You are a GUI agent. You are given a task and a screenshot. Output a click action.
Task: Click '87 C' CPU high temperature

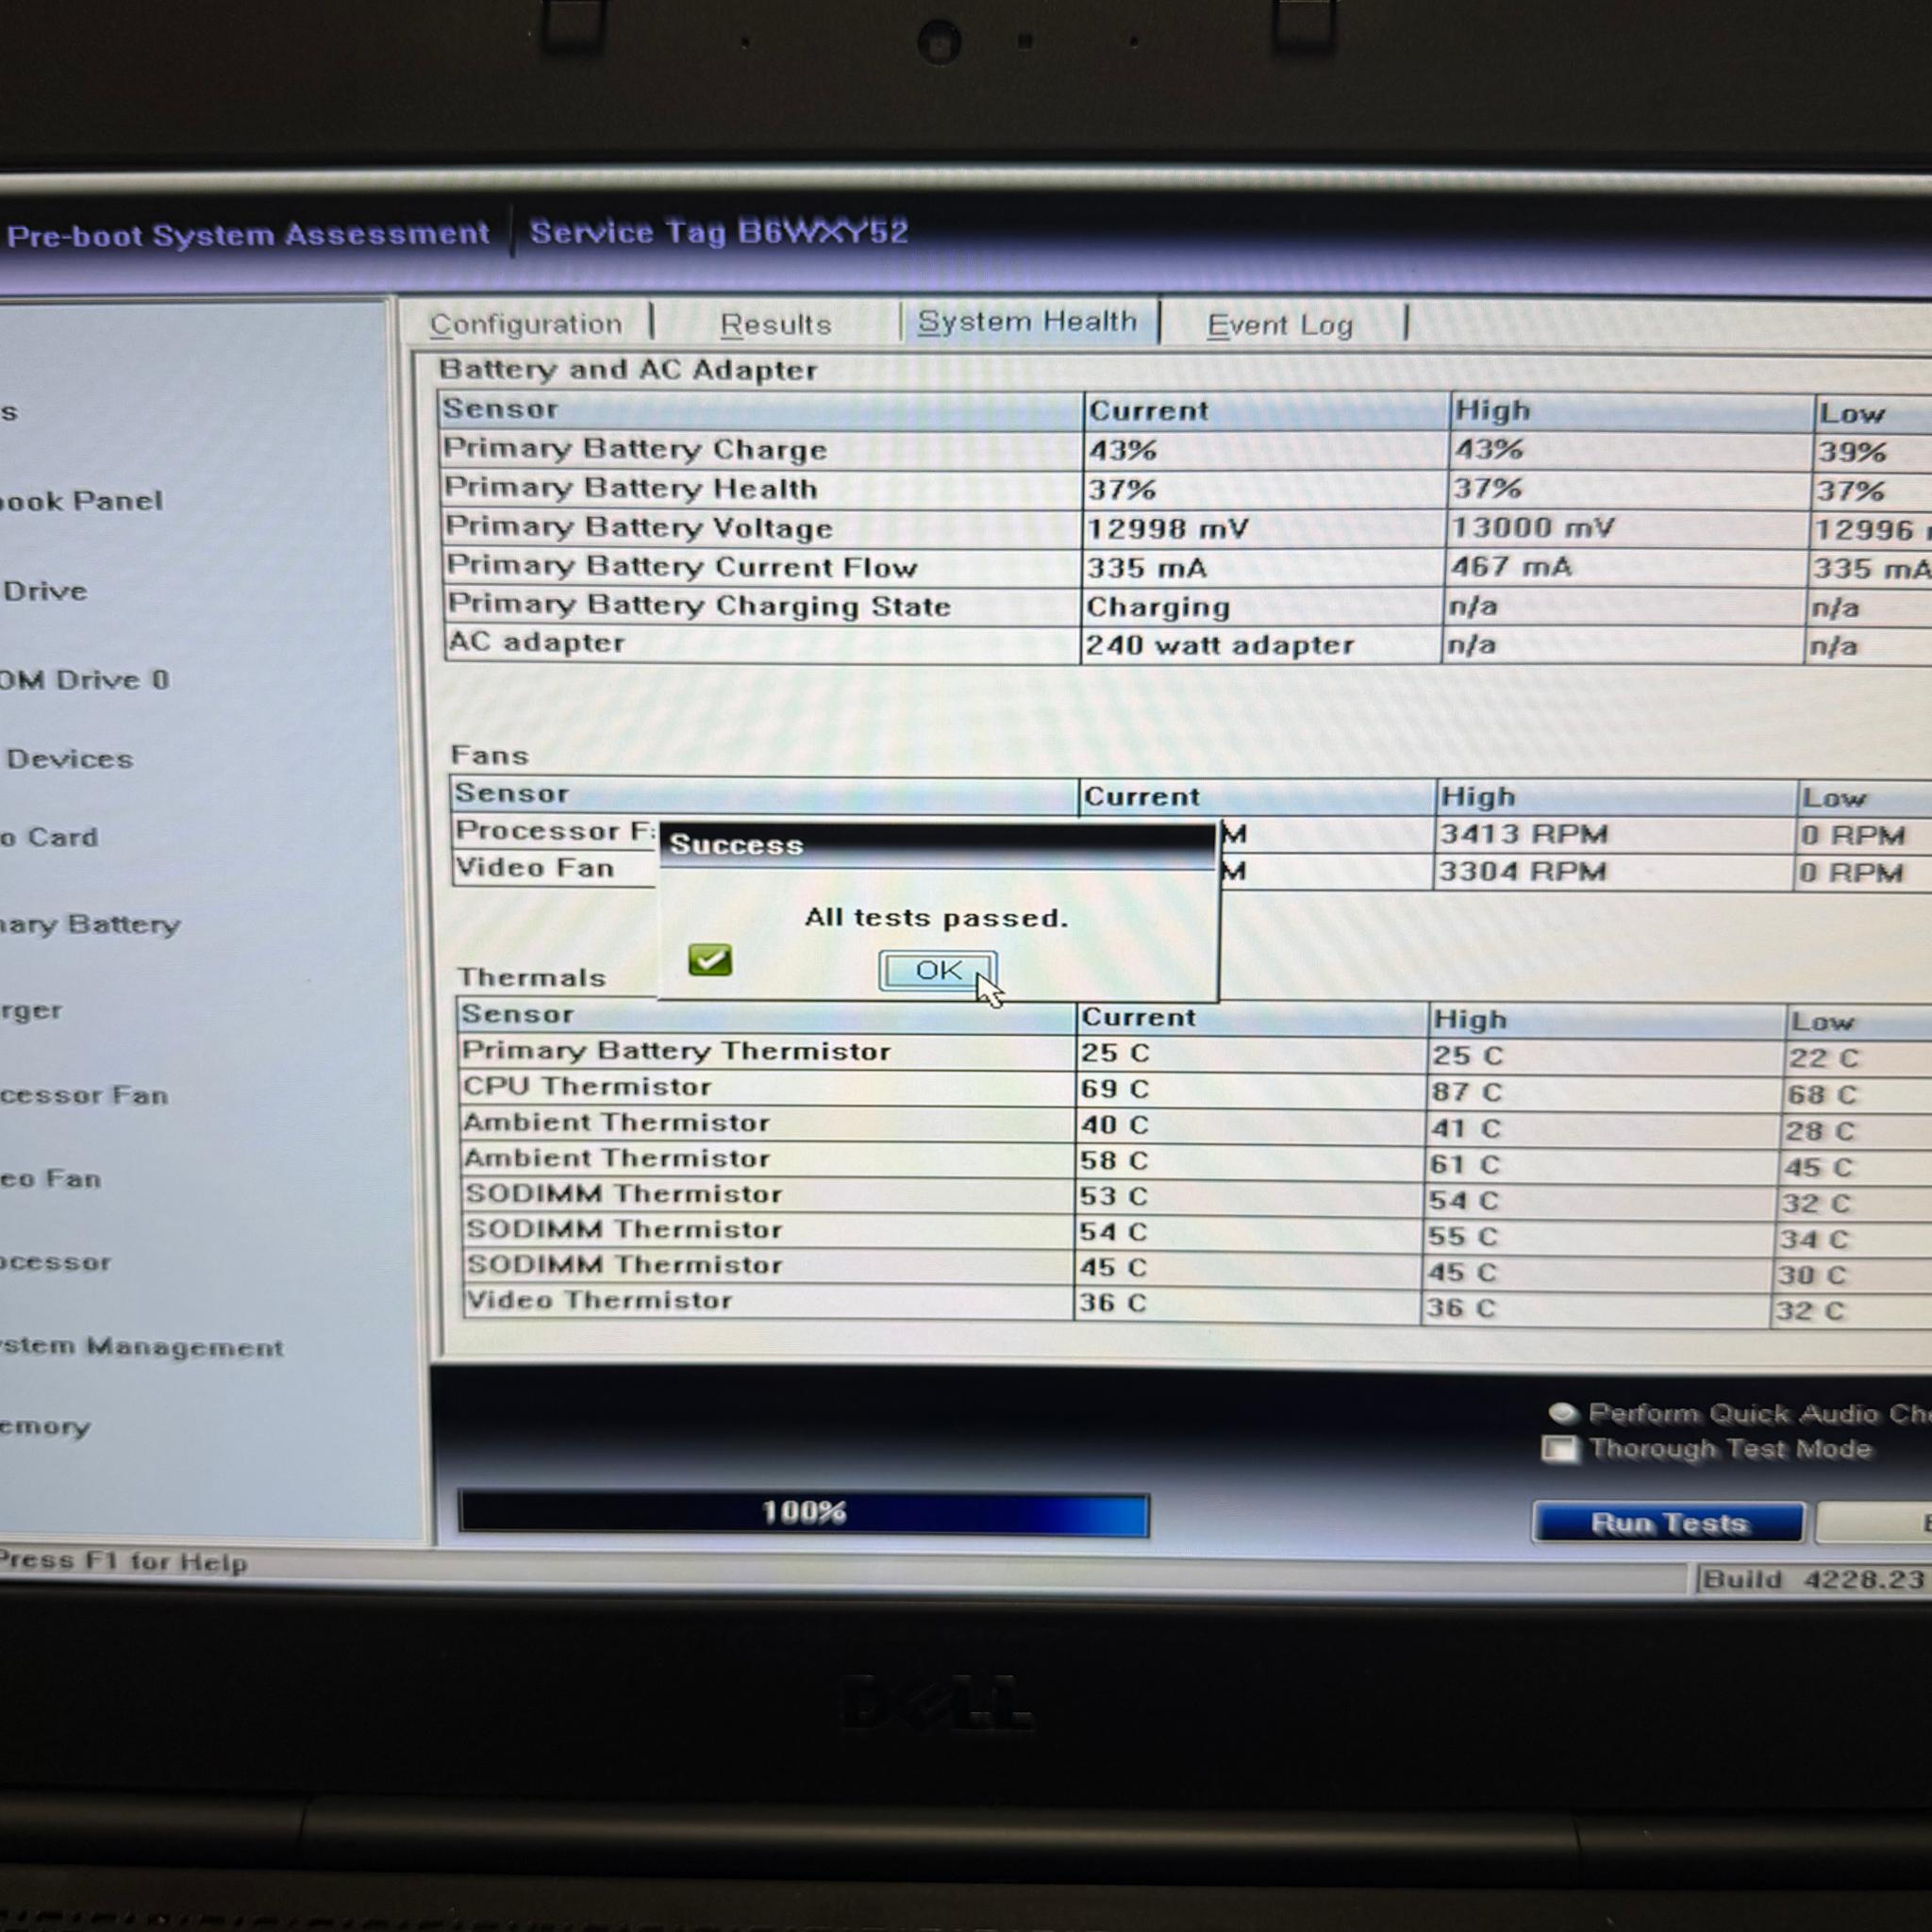pyautogui.click(x=1465, y=1091)
